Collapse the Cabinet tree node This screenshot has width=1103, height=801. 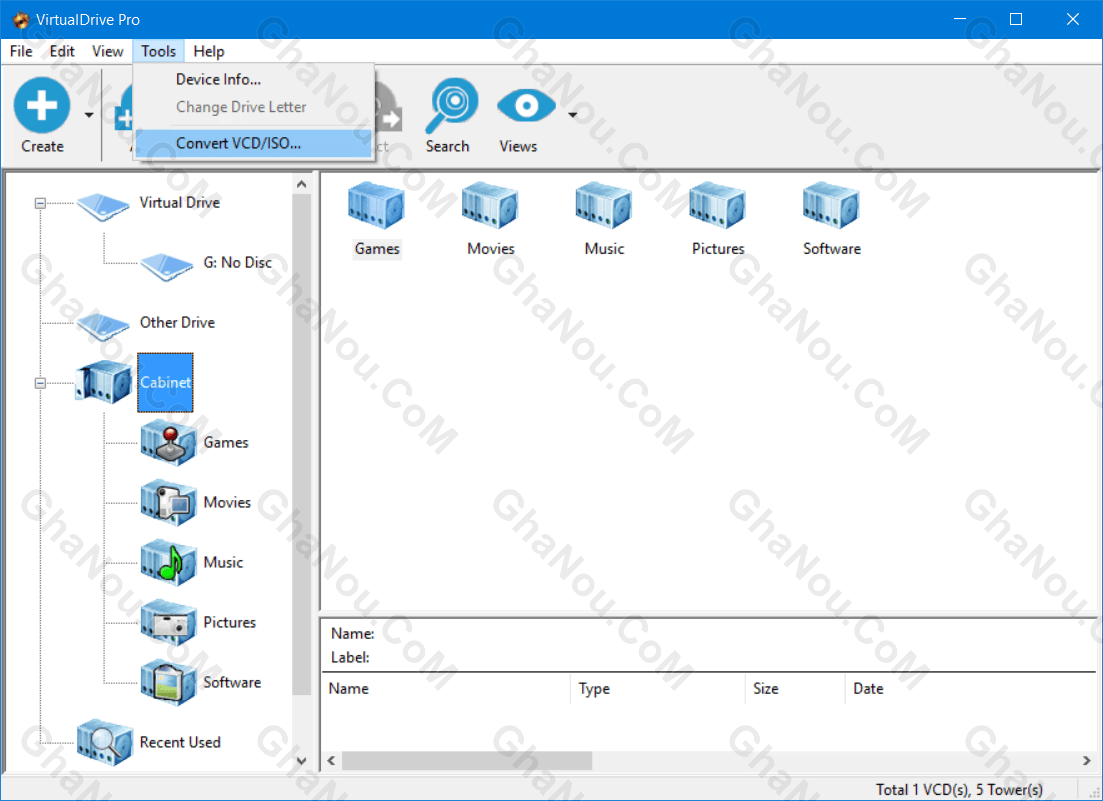pos(40,383)
